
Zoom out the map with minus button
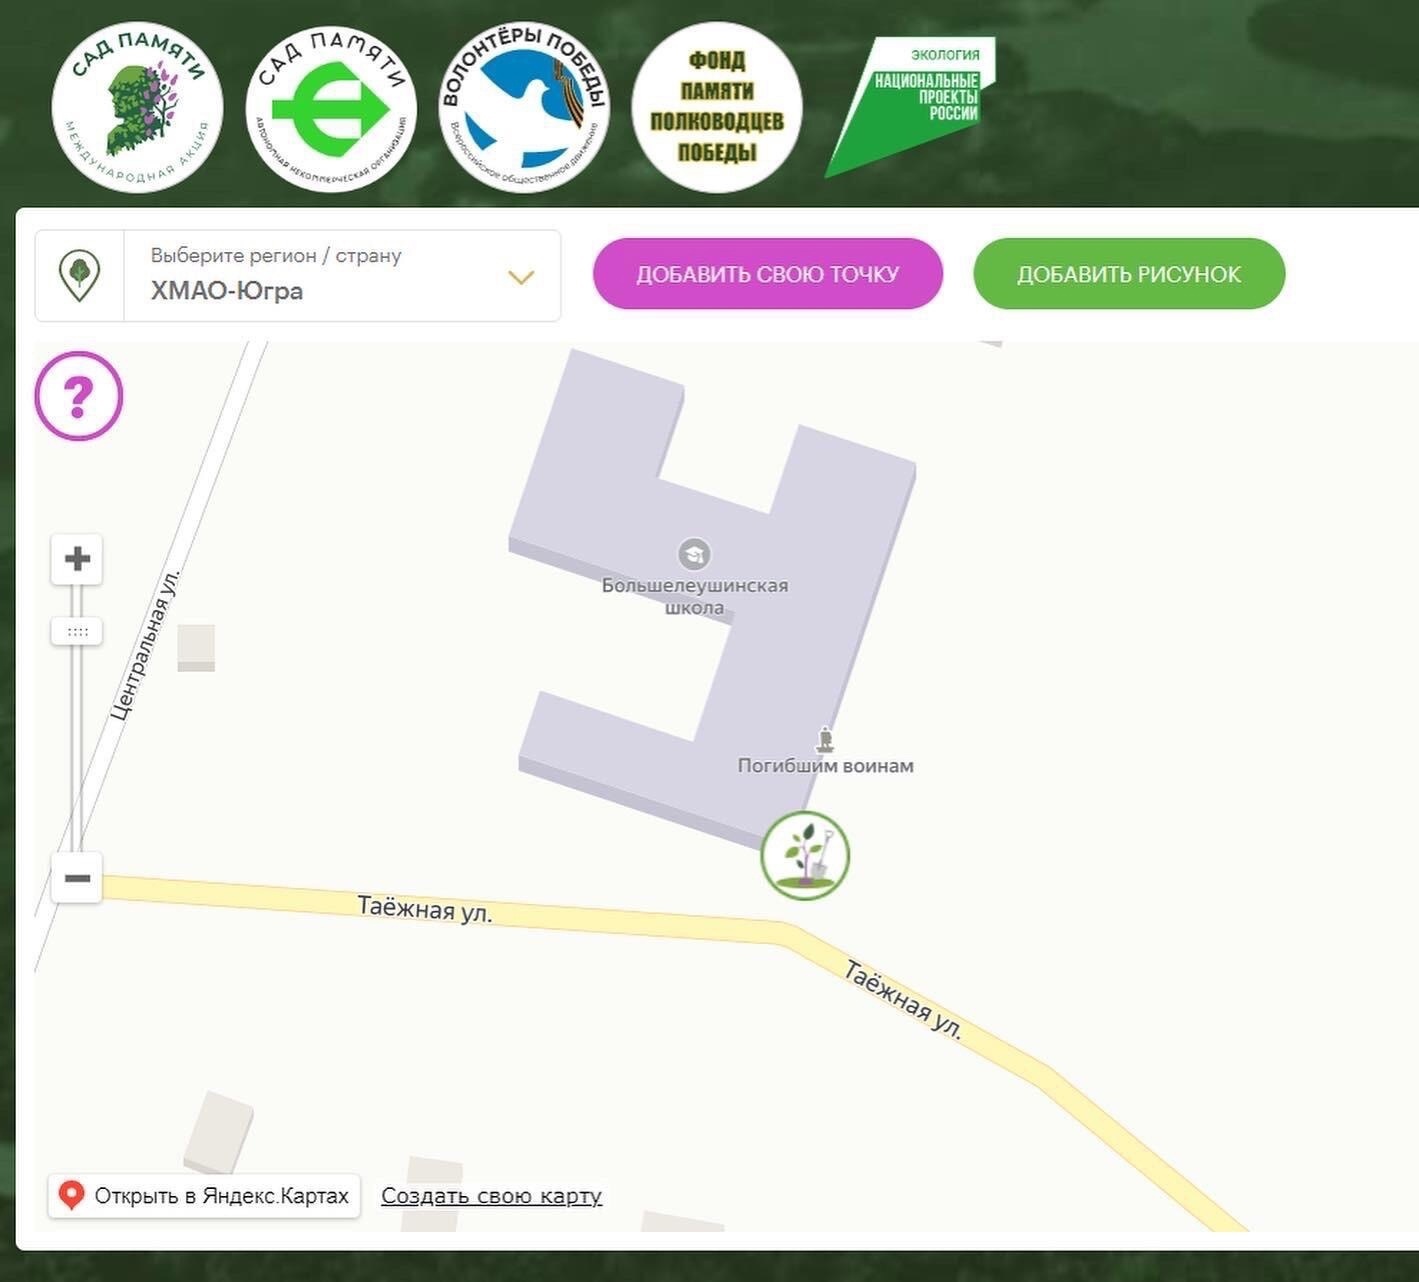77,878
